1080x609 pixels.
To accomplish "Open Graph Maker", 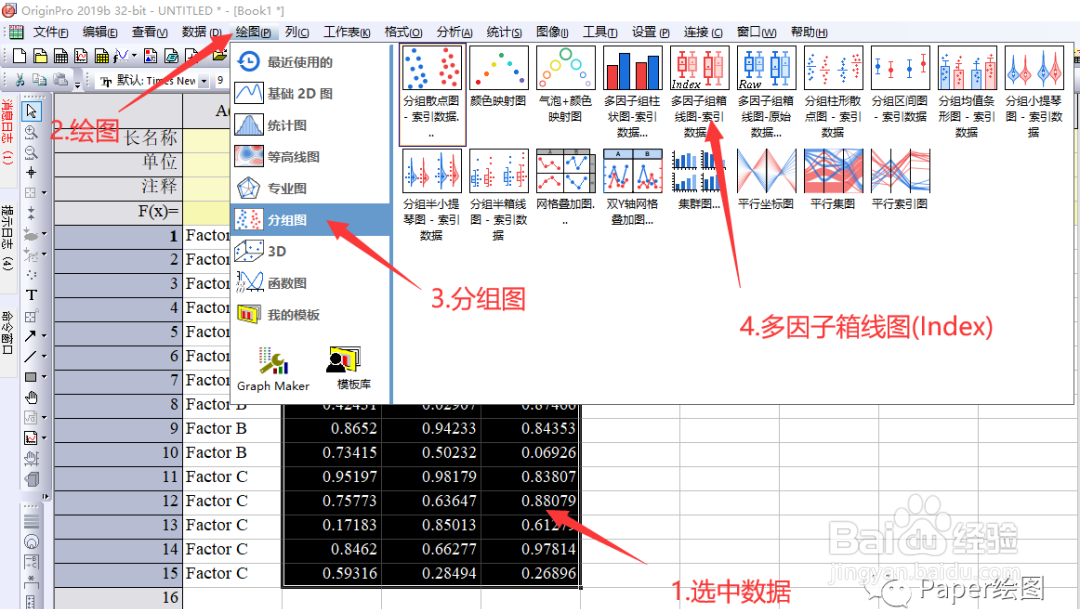I will [x=273, y=369].
